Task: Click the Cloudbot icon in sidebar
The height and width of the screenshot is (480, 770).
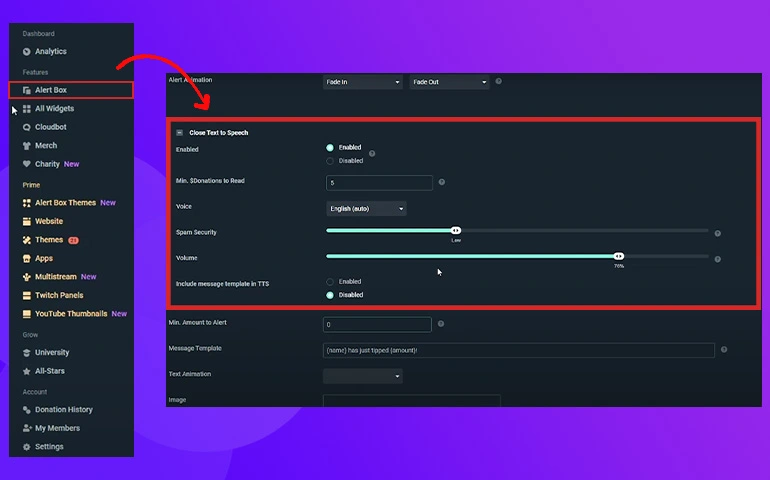Action: (26, 127)
